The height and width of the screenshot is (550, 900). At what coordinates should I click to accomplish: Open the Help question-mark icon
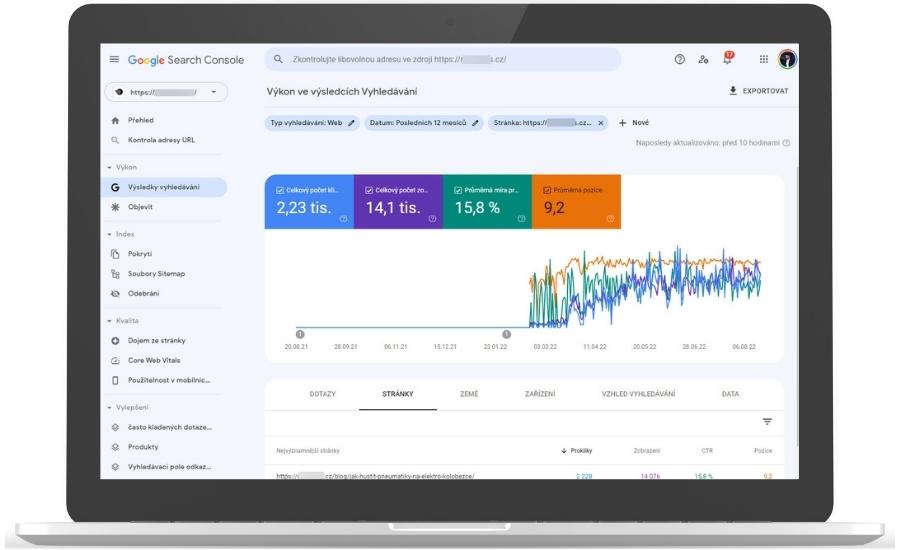[x=680, y=59]
